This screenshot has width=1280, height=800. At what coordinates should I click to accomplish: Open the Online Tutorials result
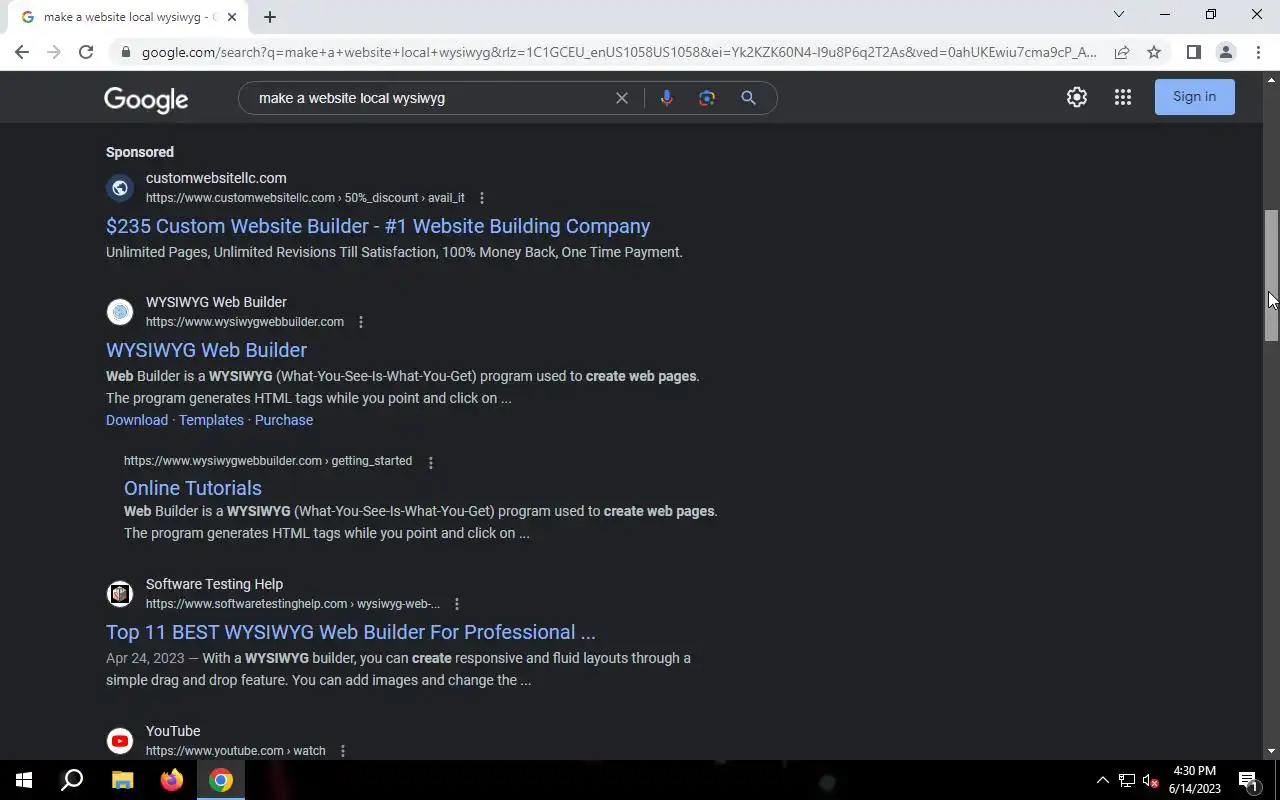coord(193,488)
